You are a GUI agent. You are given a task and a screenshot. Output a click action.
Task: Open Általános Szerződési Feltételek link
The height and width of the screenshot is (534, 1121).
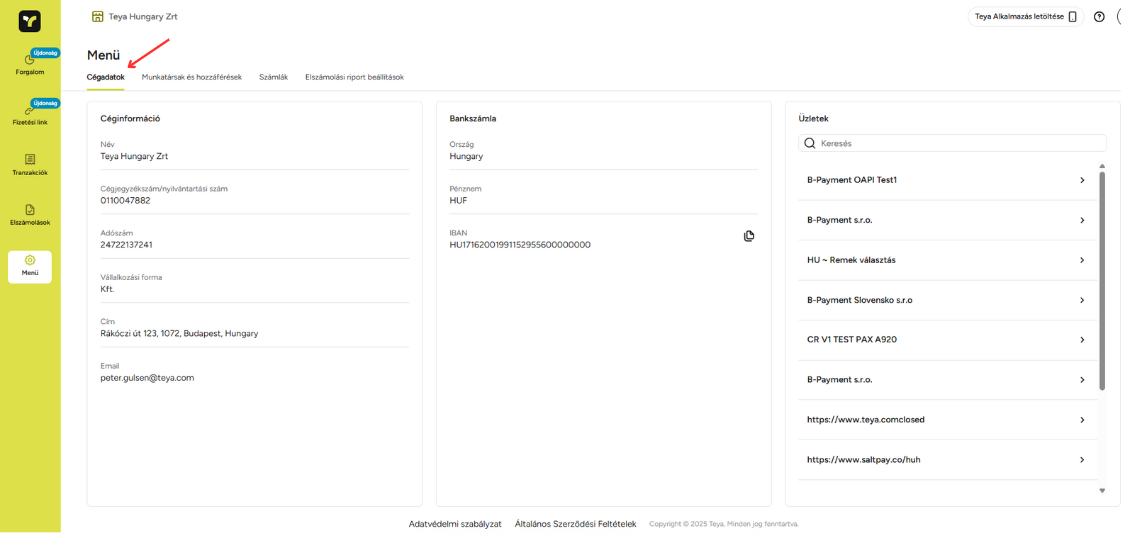576,524
